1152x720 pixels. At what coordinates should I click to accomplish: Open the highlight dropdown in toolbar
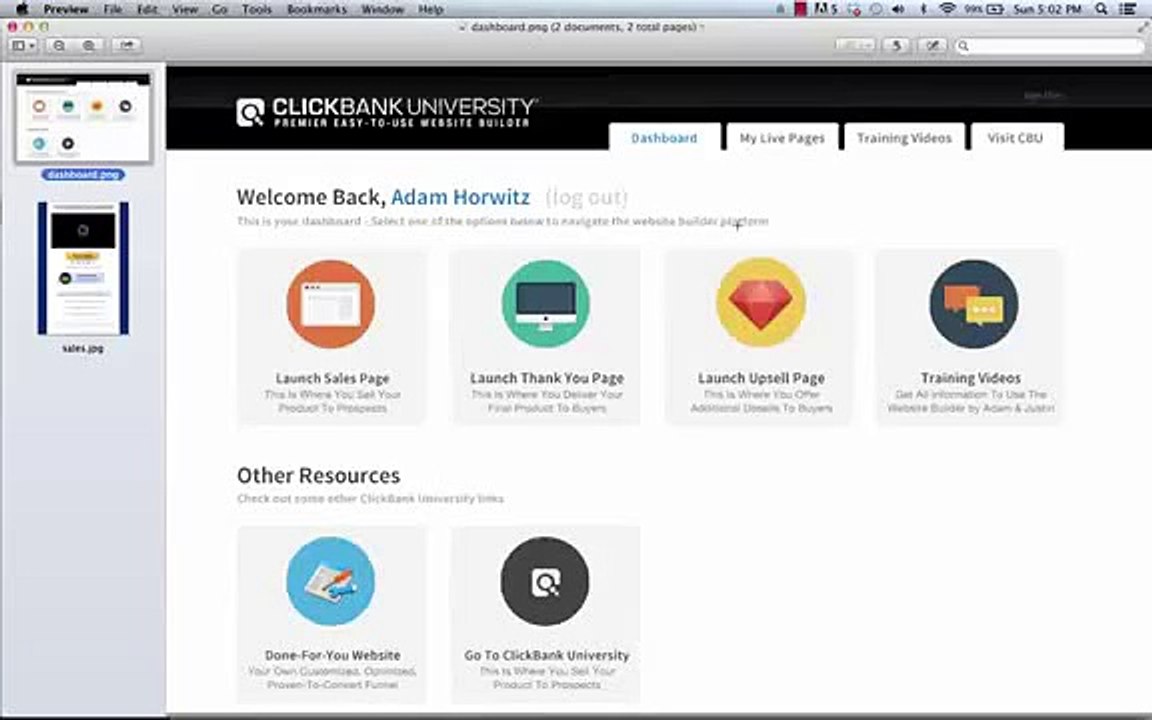tap(855, 46)
